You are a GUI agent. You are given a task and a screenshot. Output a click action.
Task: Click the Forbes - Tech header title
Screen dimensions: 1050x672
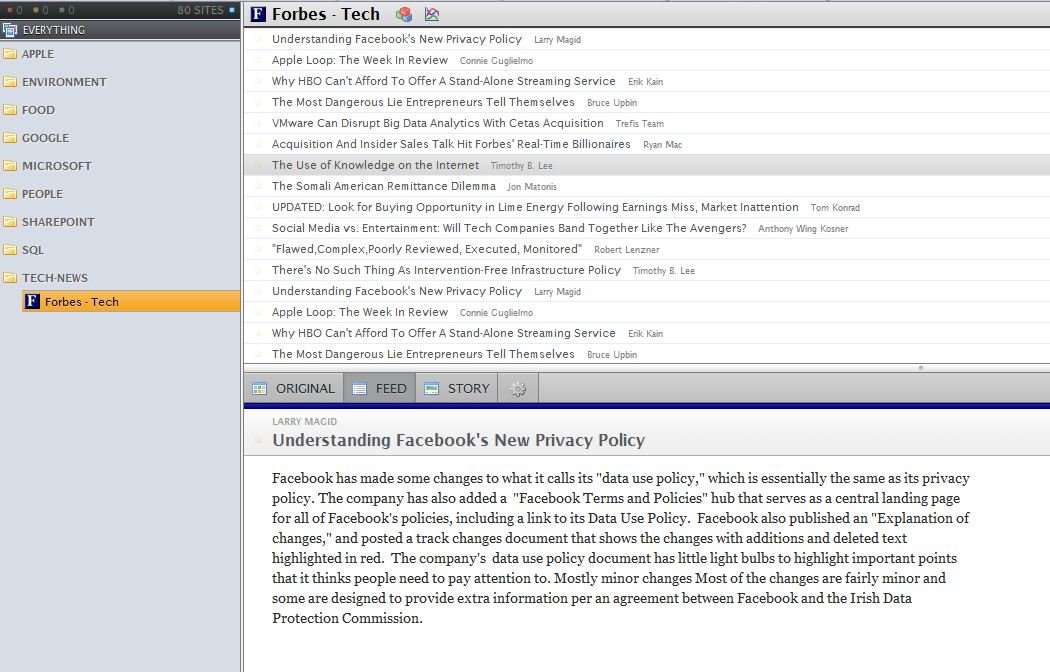pos(325,14)
